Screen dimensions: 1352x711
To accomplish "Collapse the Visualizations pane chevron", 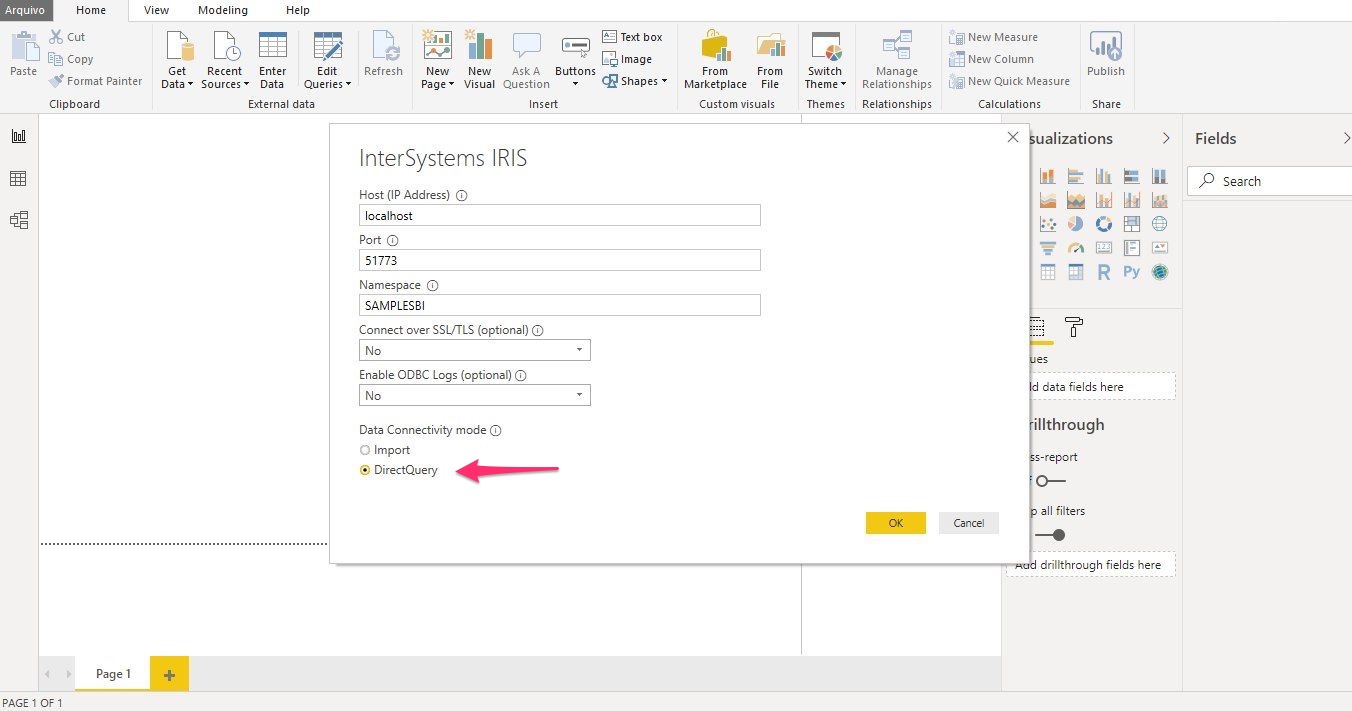I will (1165, 138).
